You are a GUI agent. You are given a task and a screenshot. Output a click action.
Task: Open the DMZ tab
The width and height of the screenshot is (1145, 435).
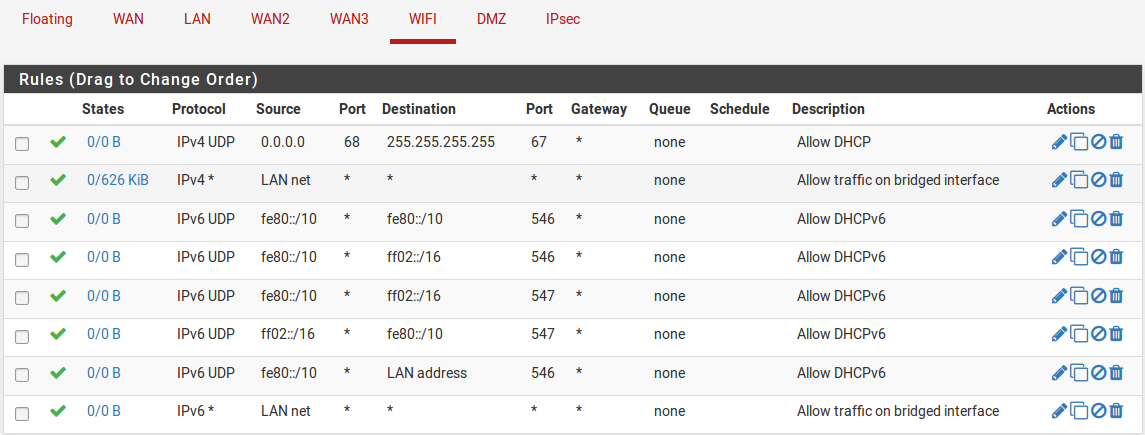(491, 19)
